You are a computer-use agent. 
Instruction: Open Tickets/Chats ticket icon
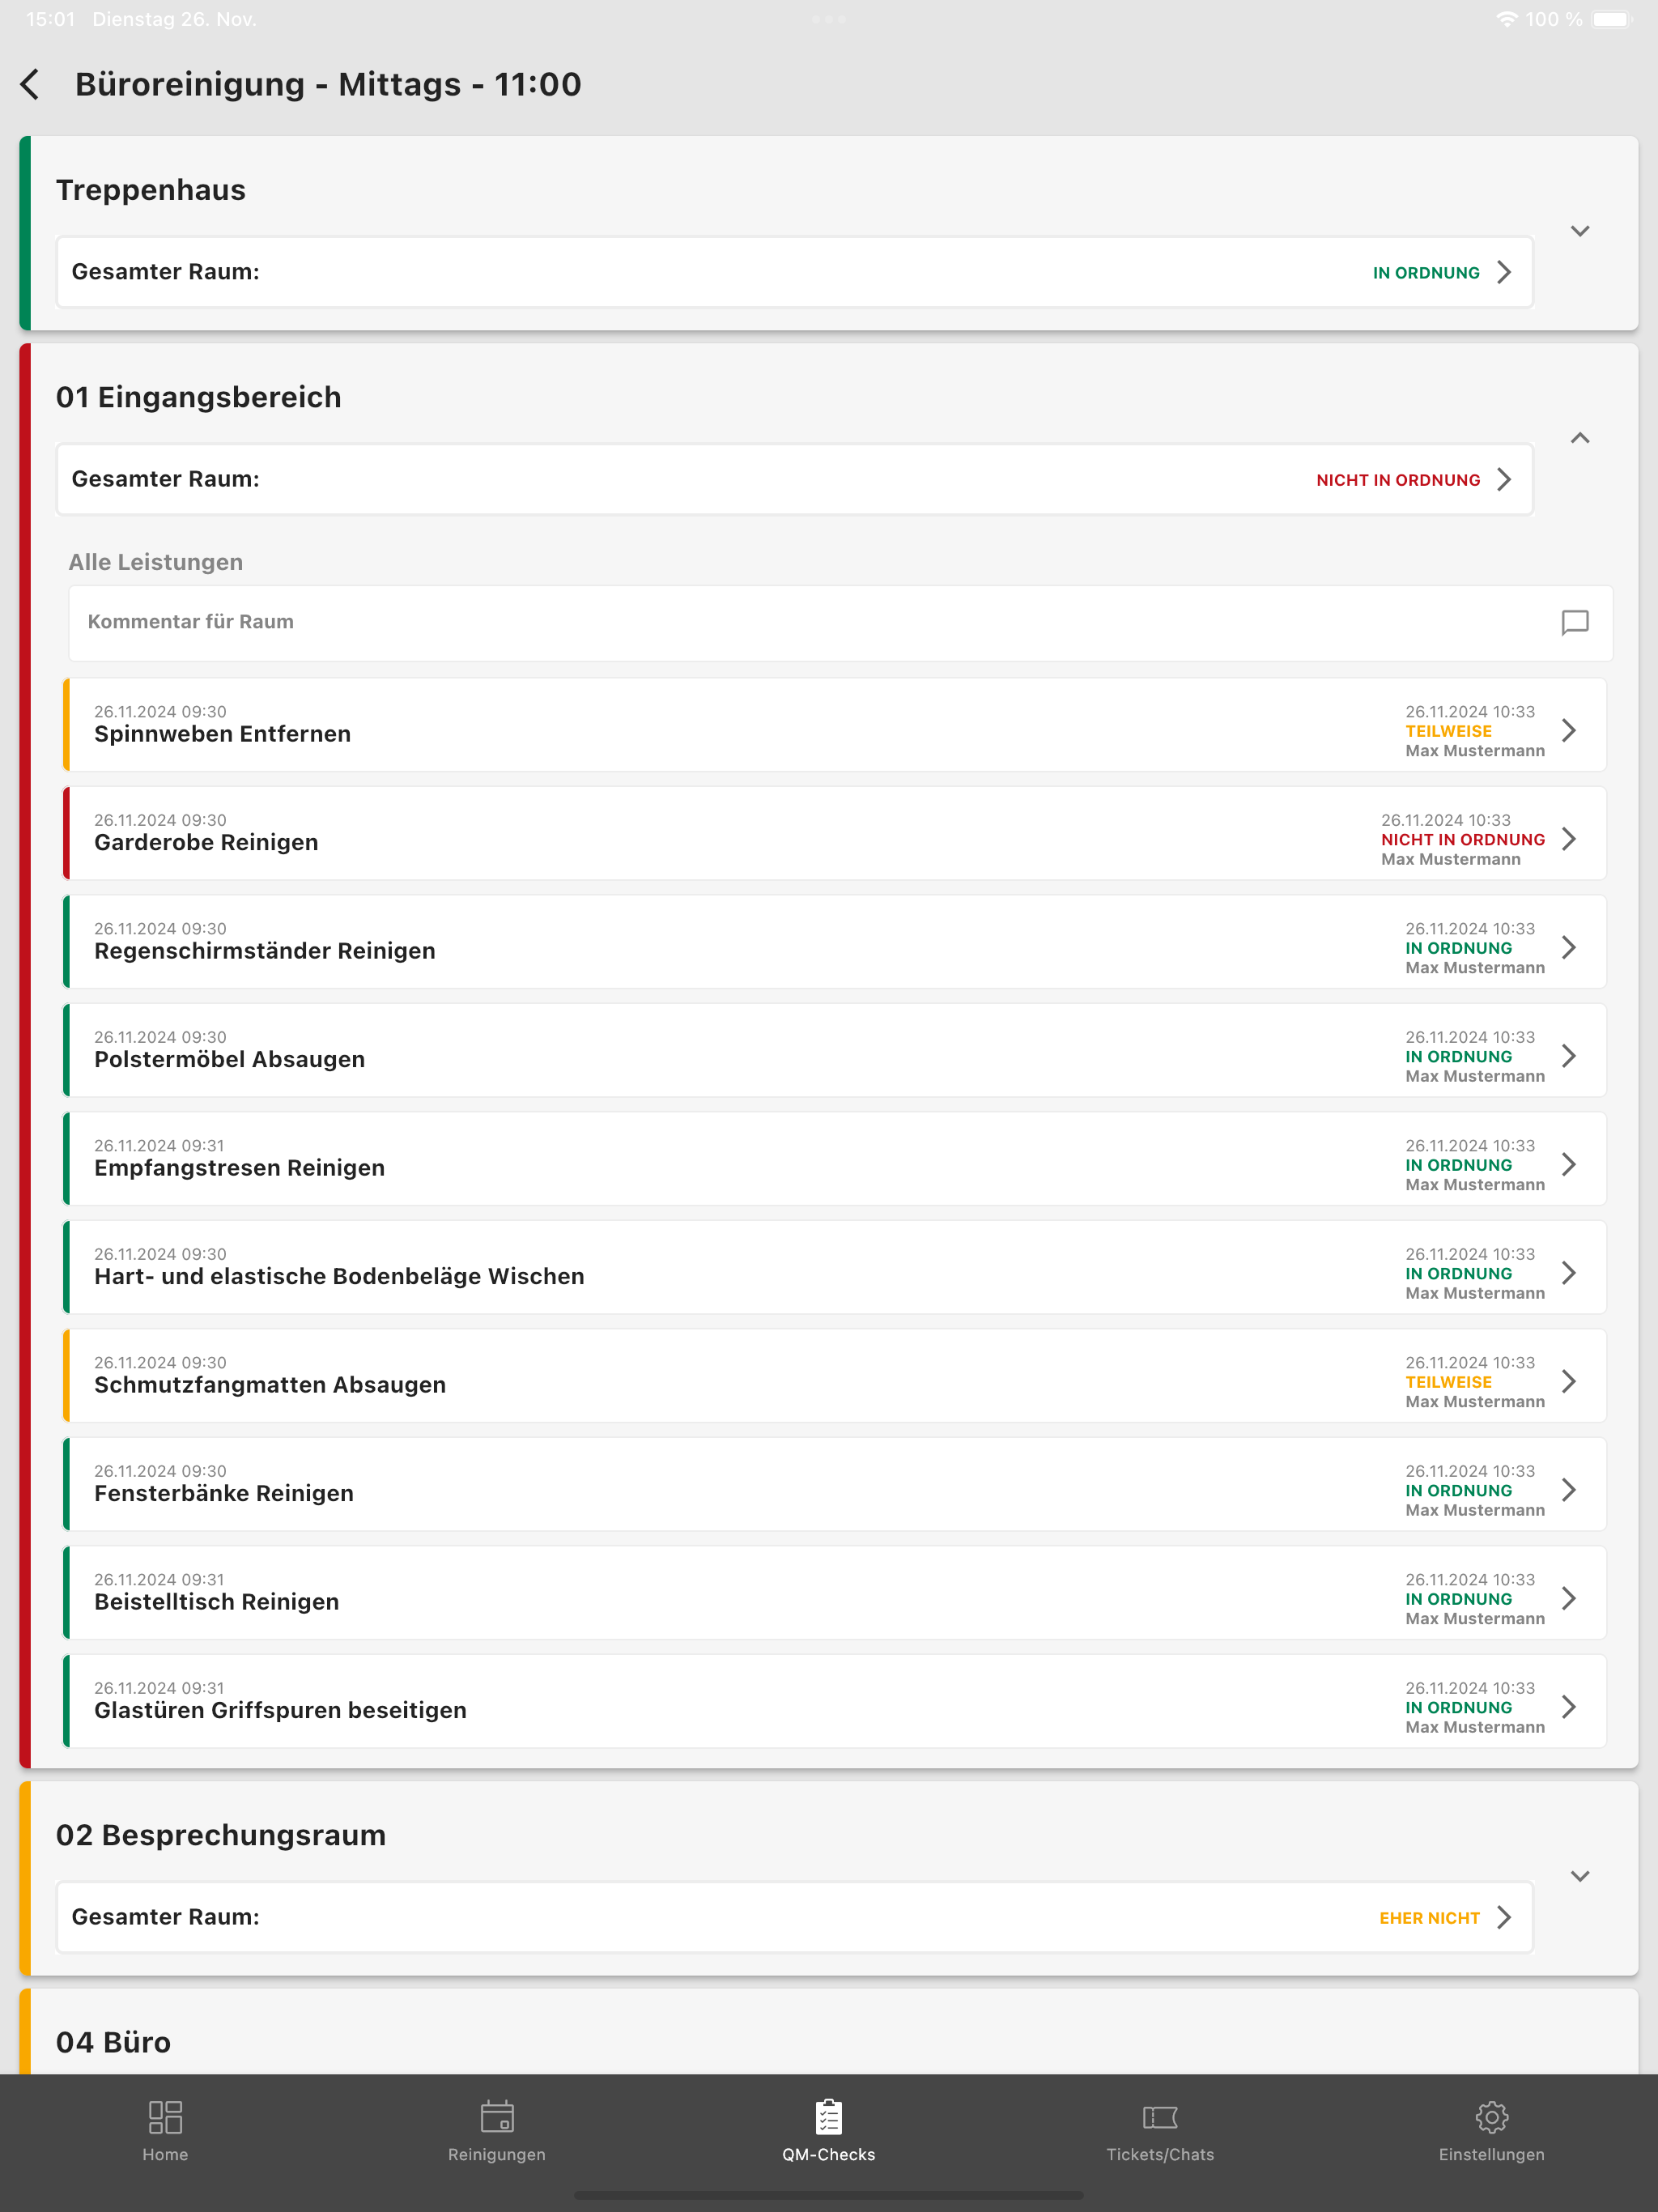pyautogui.click(x=1160, y=2117)
